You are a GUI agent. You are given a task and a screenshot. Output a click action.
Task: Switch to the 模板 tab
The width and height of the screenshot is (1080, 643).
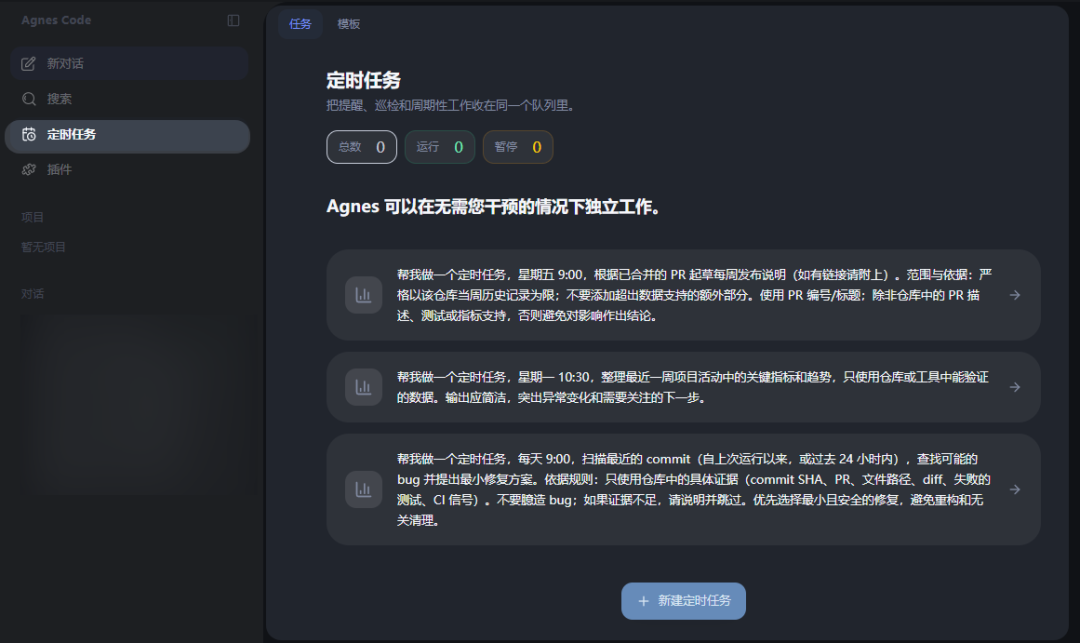[x=349, y=24]
